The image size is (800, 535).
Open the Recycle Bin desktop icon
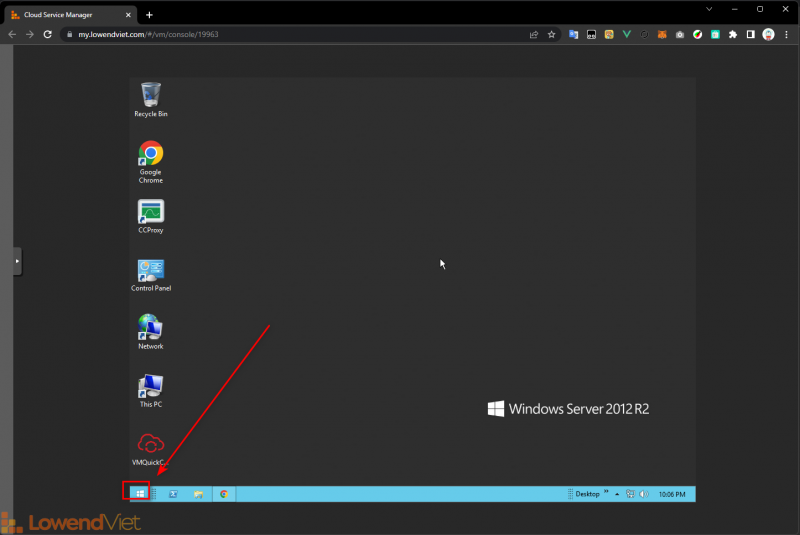(x=151, y=99)
